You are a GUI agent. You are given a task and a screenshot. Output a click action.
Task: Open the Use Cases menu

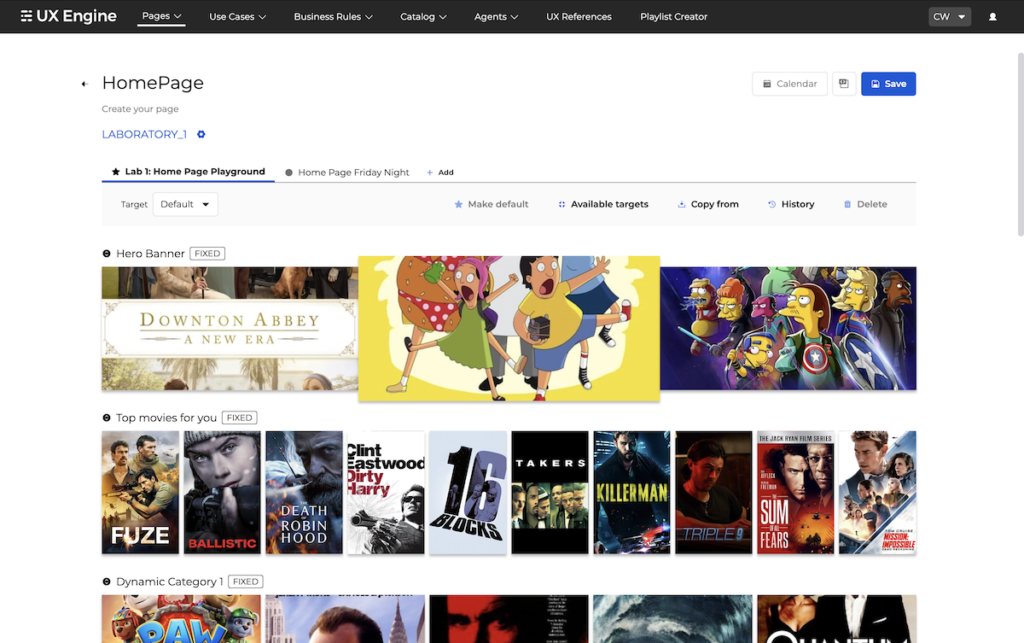238,17
